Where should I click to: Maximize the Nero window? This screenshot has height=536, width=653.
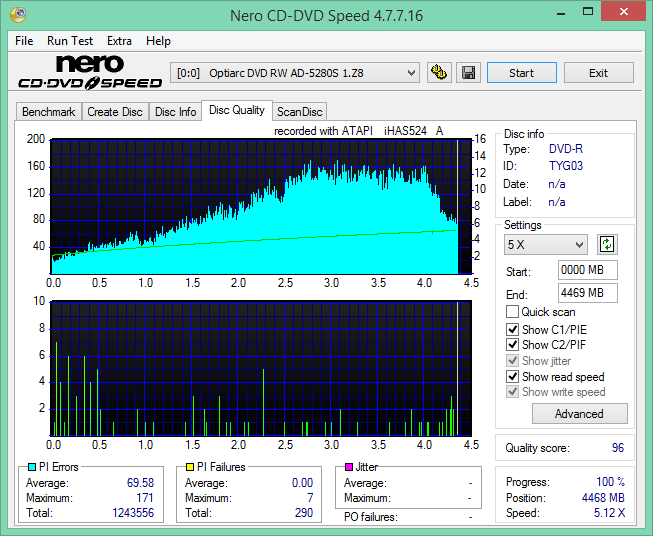tap(588, 12)
